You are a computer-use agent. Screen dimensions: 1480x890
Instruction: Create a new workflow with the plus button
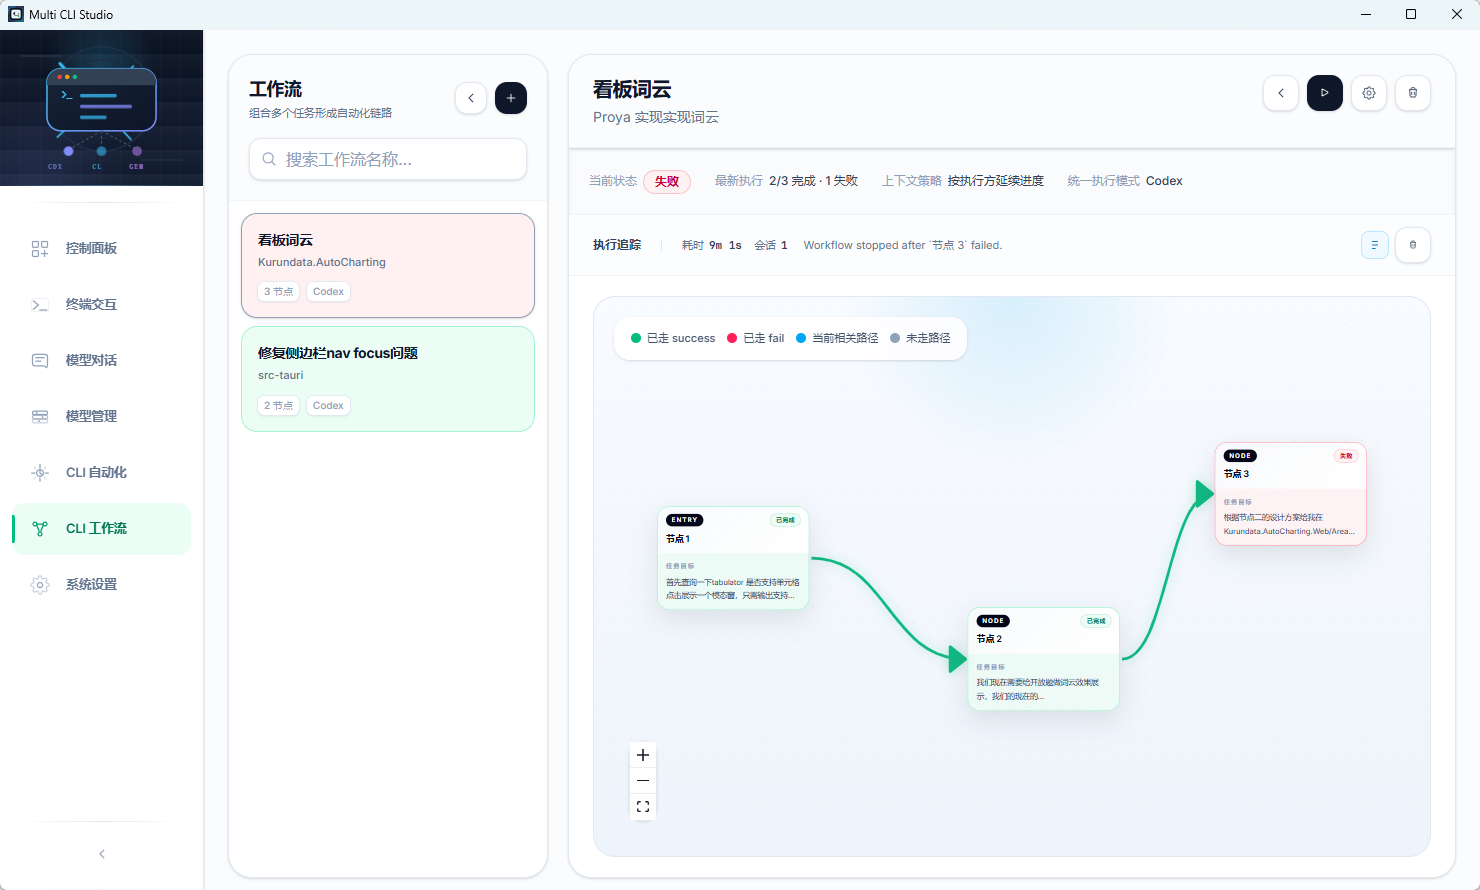[511, 98]
